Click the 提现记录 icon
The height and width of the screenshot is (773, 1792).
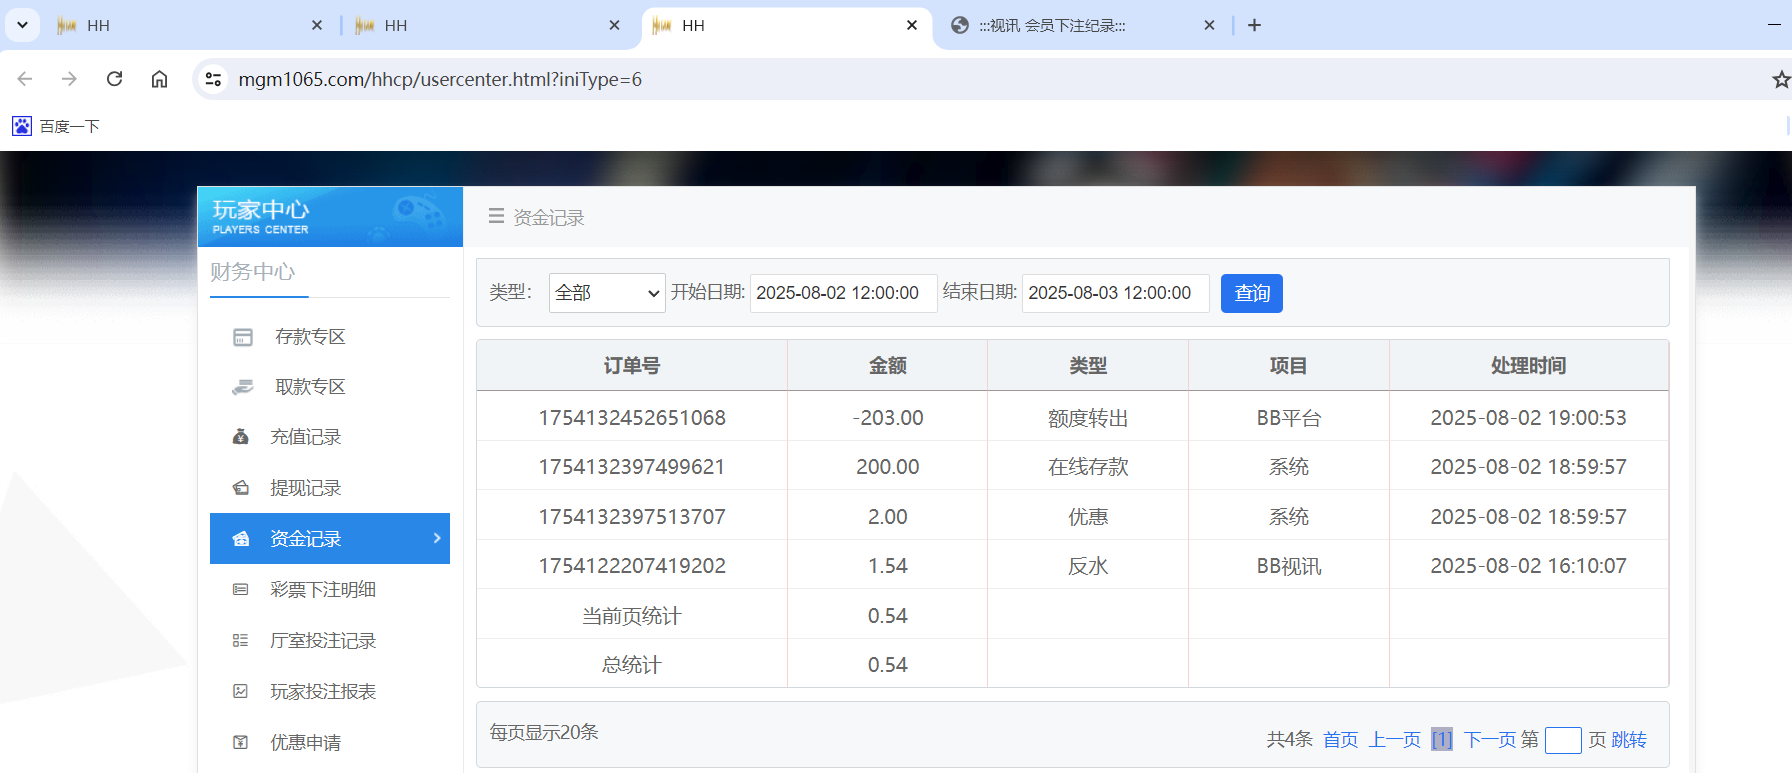[240, 488]
